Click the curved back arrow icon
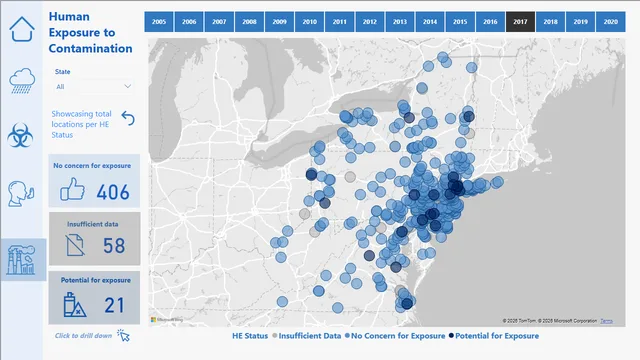The image size is (640, 360). (x=128, y=118)
